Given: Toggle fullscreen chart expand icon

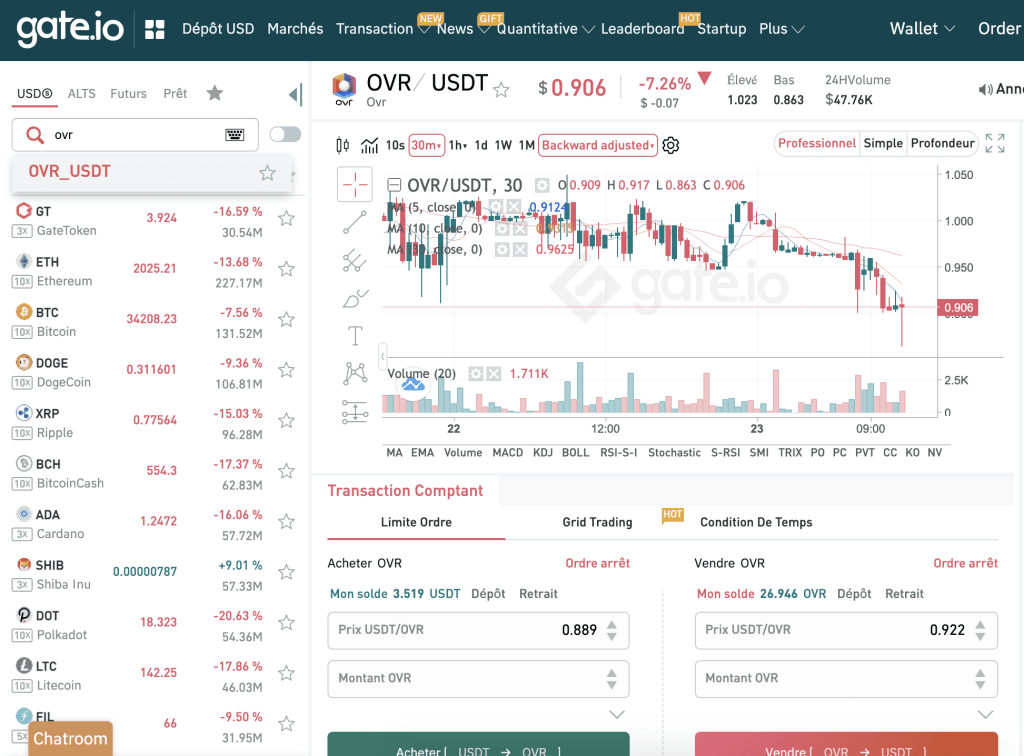Looking at the screenshot, I should pyautogui.click(x=995, y=143).
